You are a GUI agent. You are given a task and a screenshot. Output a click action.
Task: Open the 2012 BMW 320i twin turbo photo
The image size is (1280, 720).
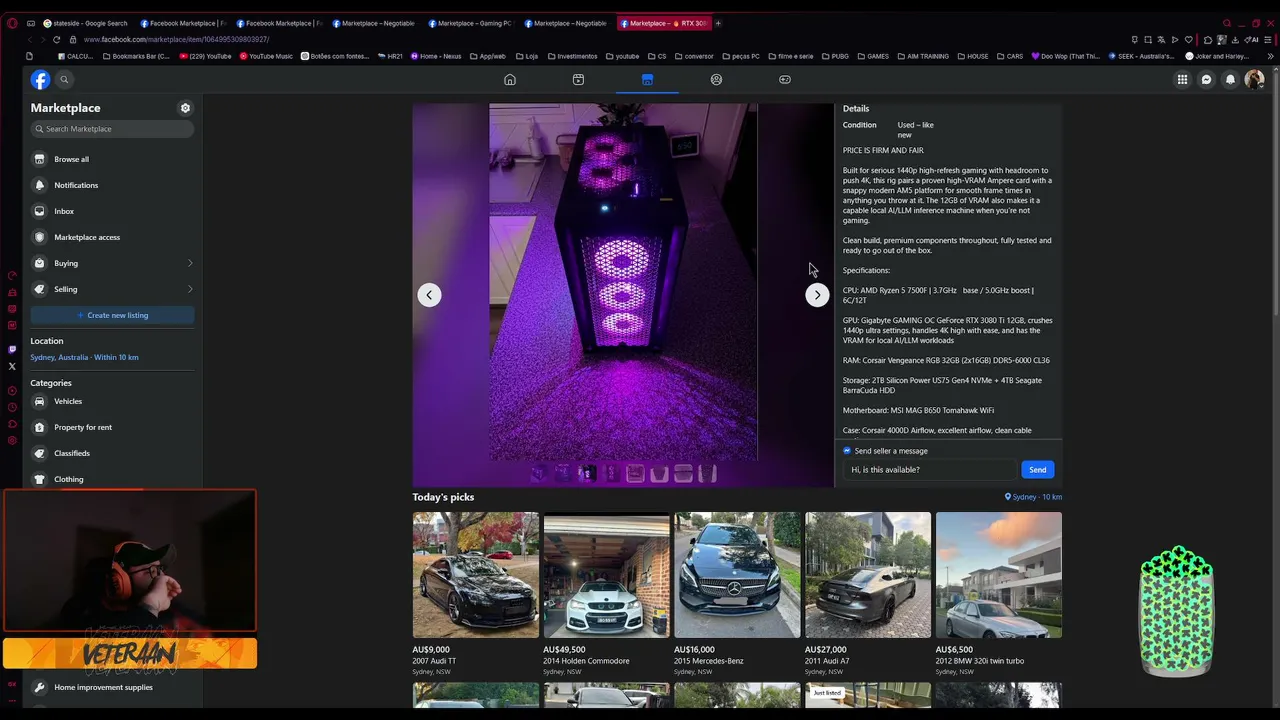click(x=999, y=575)
